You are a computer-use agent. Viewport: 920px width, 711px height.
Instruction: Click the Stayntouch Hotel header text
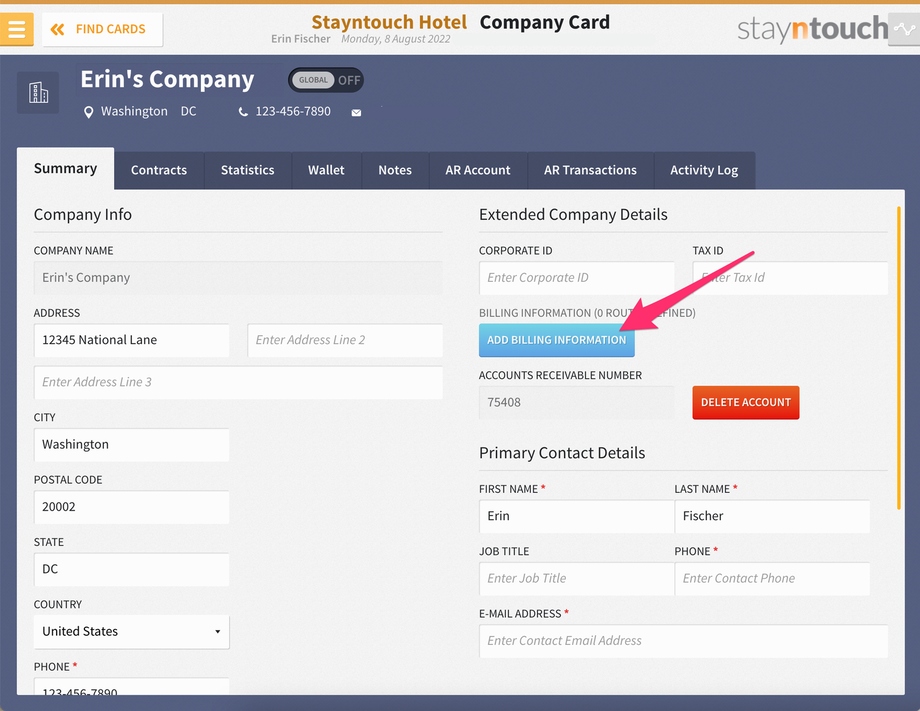point(389,22)
